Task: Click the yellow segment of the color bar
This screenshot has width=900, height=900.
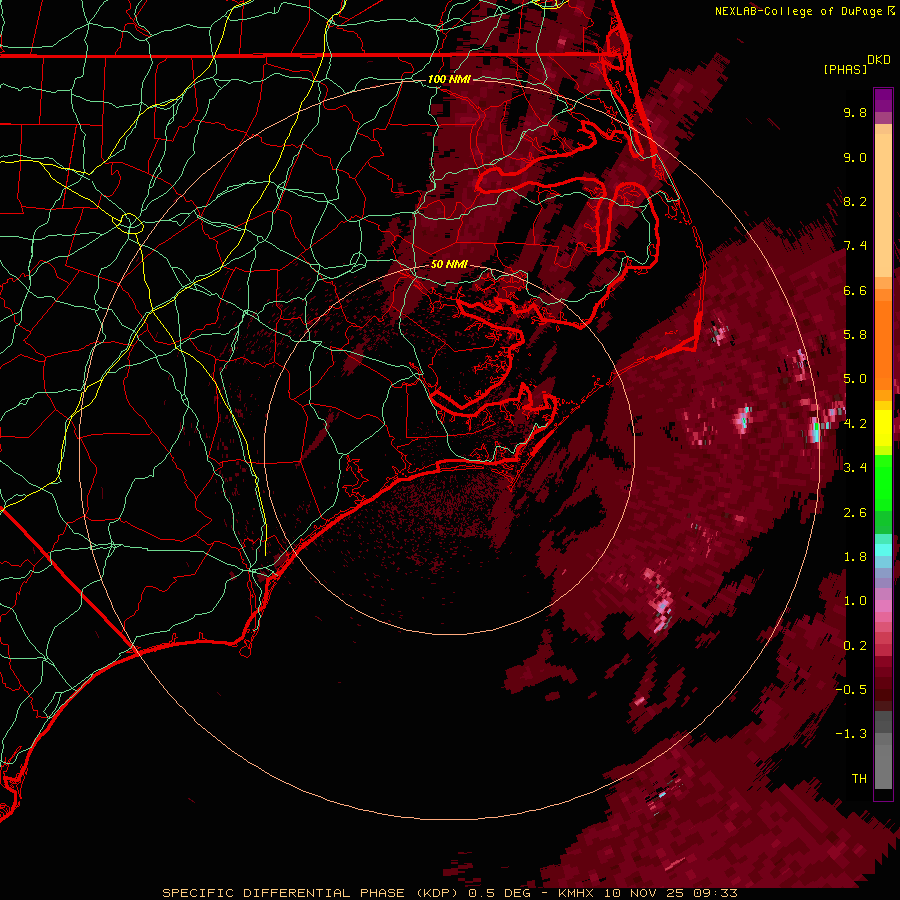Action: 883,428
